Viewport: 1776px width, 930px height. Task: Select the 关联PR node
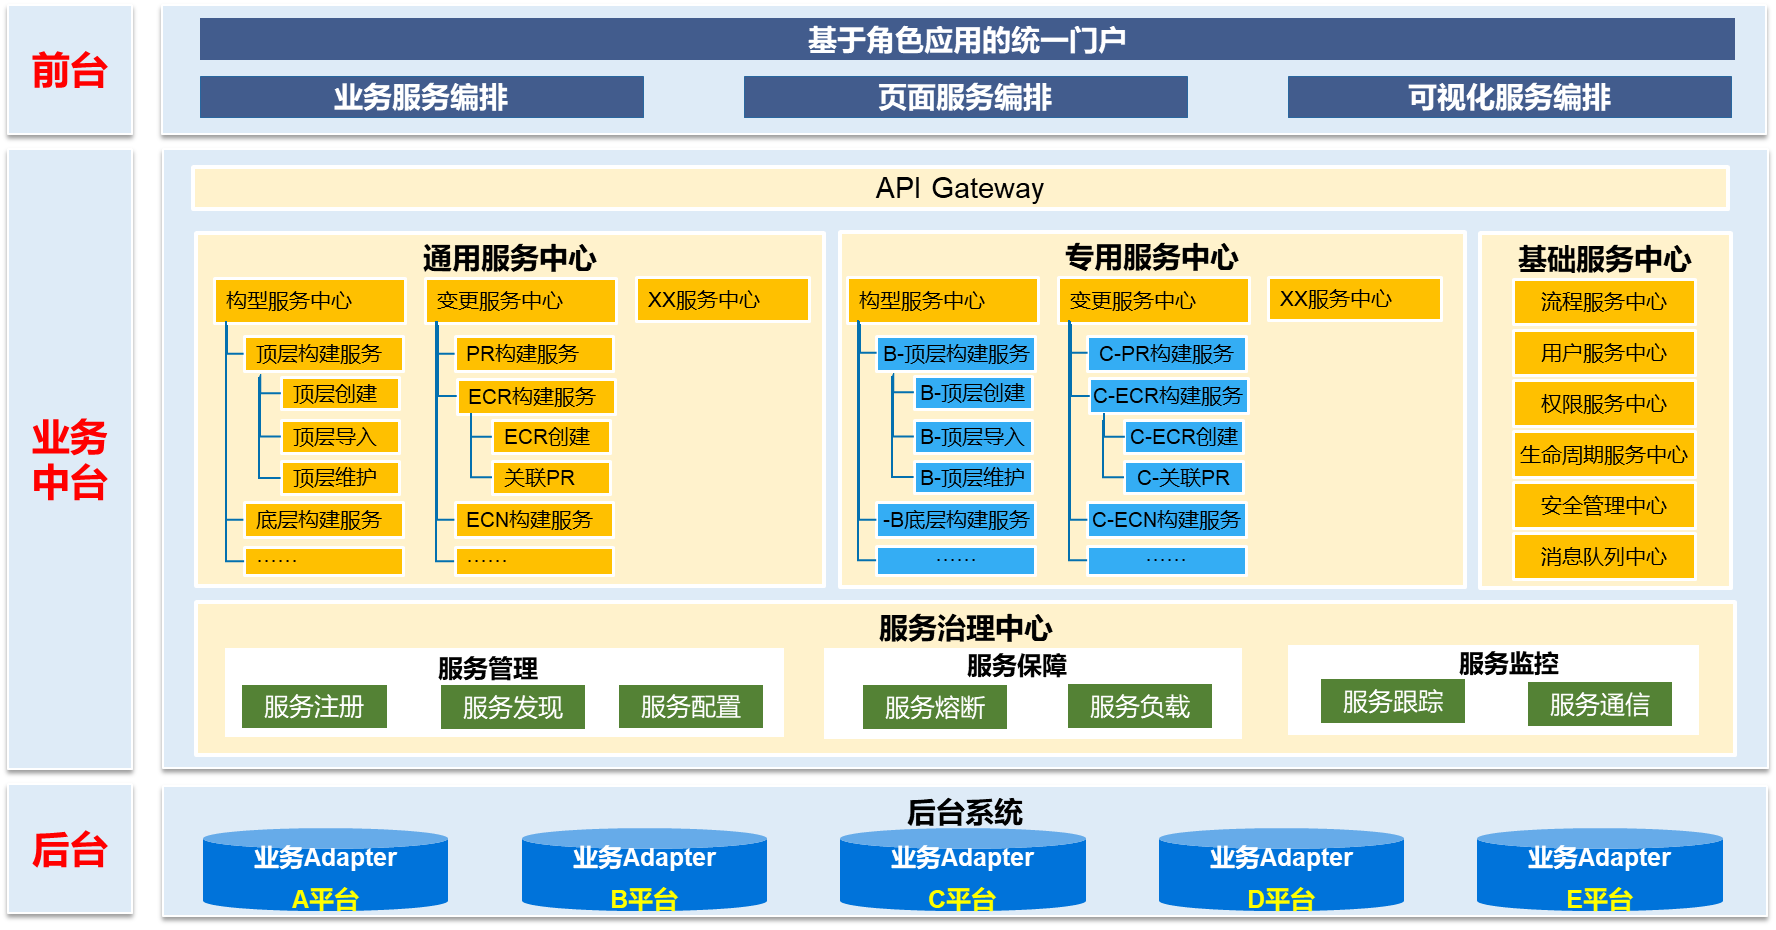551,478
